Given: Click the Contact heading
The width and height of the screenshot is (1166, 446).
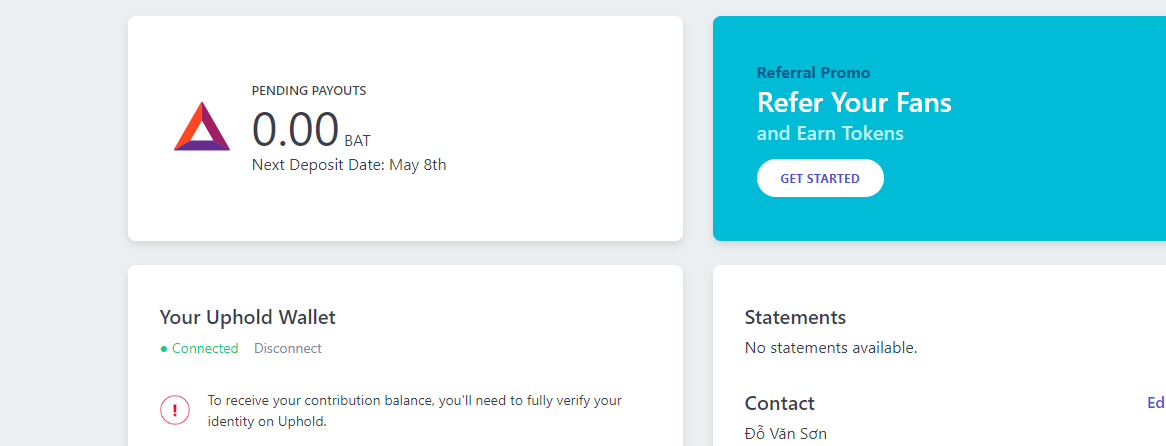Looking at the screenshot, I should point(779,403).
